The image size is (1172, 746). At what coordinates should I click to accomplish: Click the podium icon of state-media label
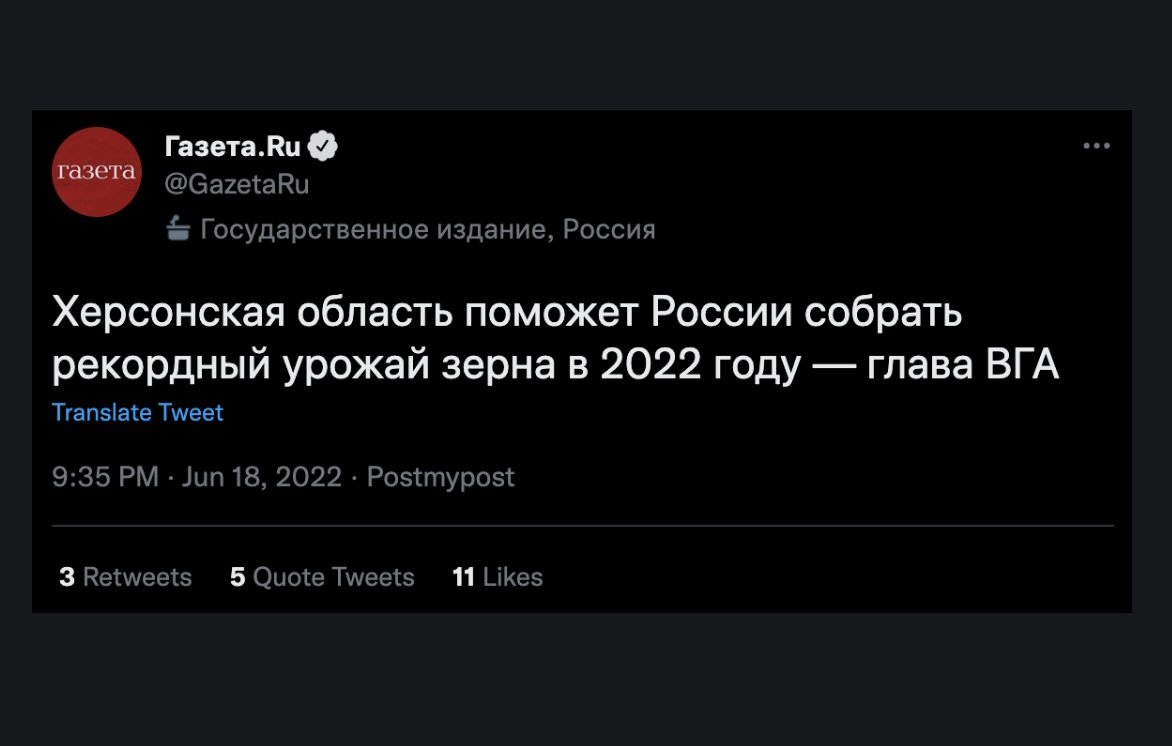[x=178, y=229]
